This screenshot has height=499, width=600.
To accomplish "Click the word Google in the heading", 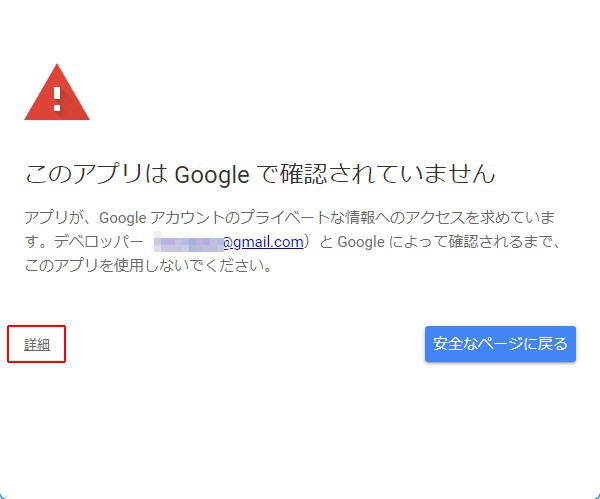I will click(x=211, y=175).
